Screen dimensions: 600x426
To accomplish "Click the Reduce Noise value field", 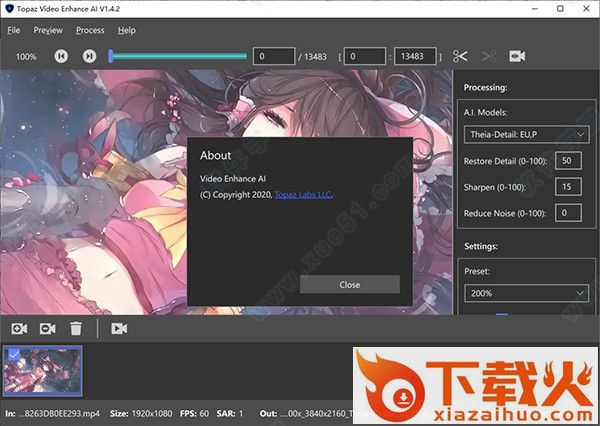I will coord(568,213).
